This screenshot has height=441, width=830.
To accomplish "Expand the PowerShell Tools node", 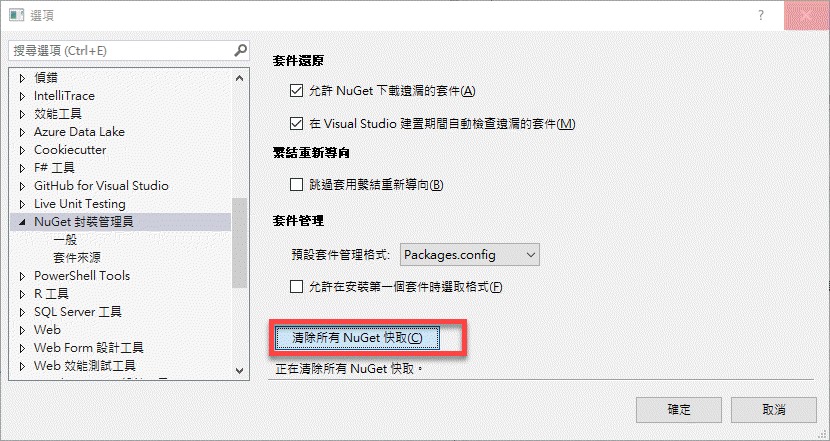I will coord(22,276).
